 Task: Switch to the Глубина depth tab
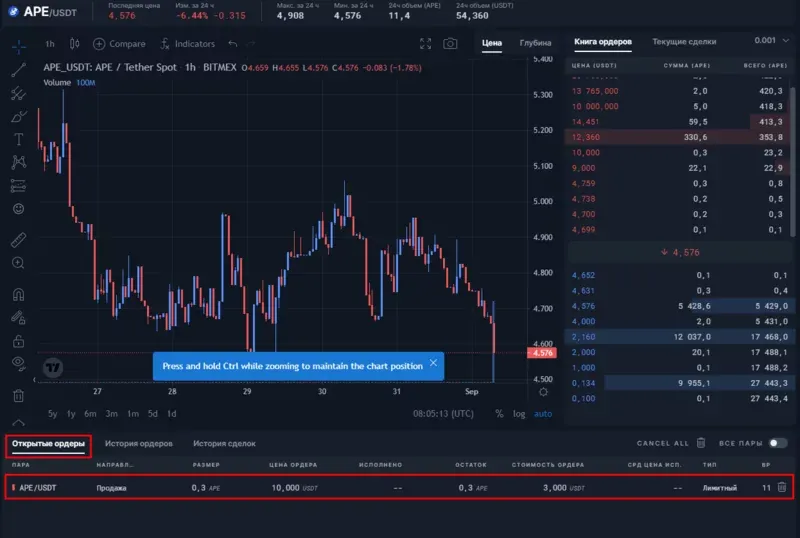click(535, 43)
